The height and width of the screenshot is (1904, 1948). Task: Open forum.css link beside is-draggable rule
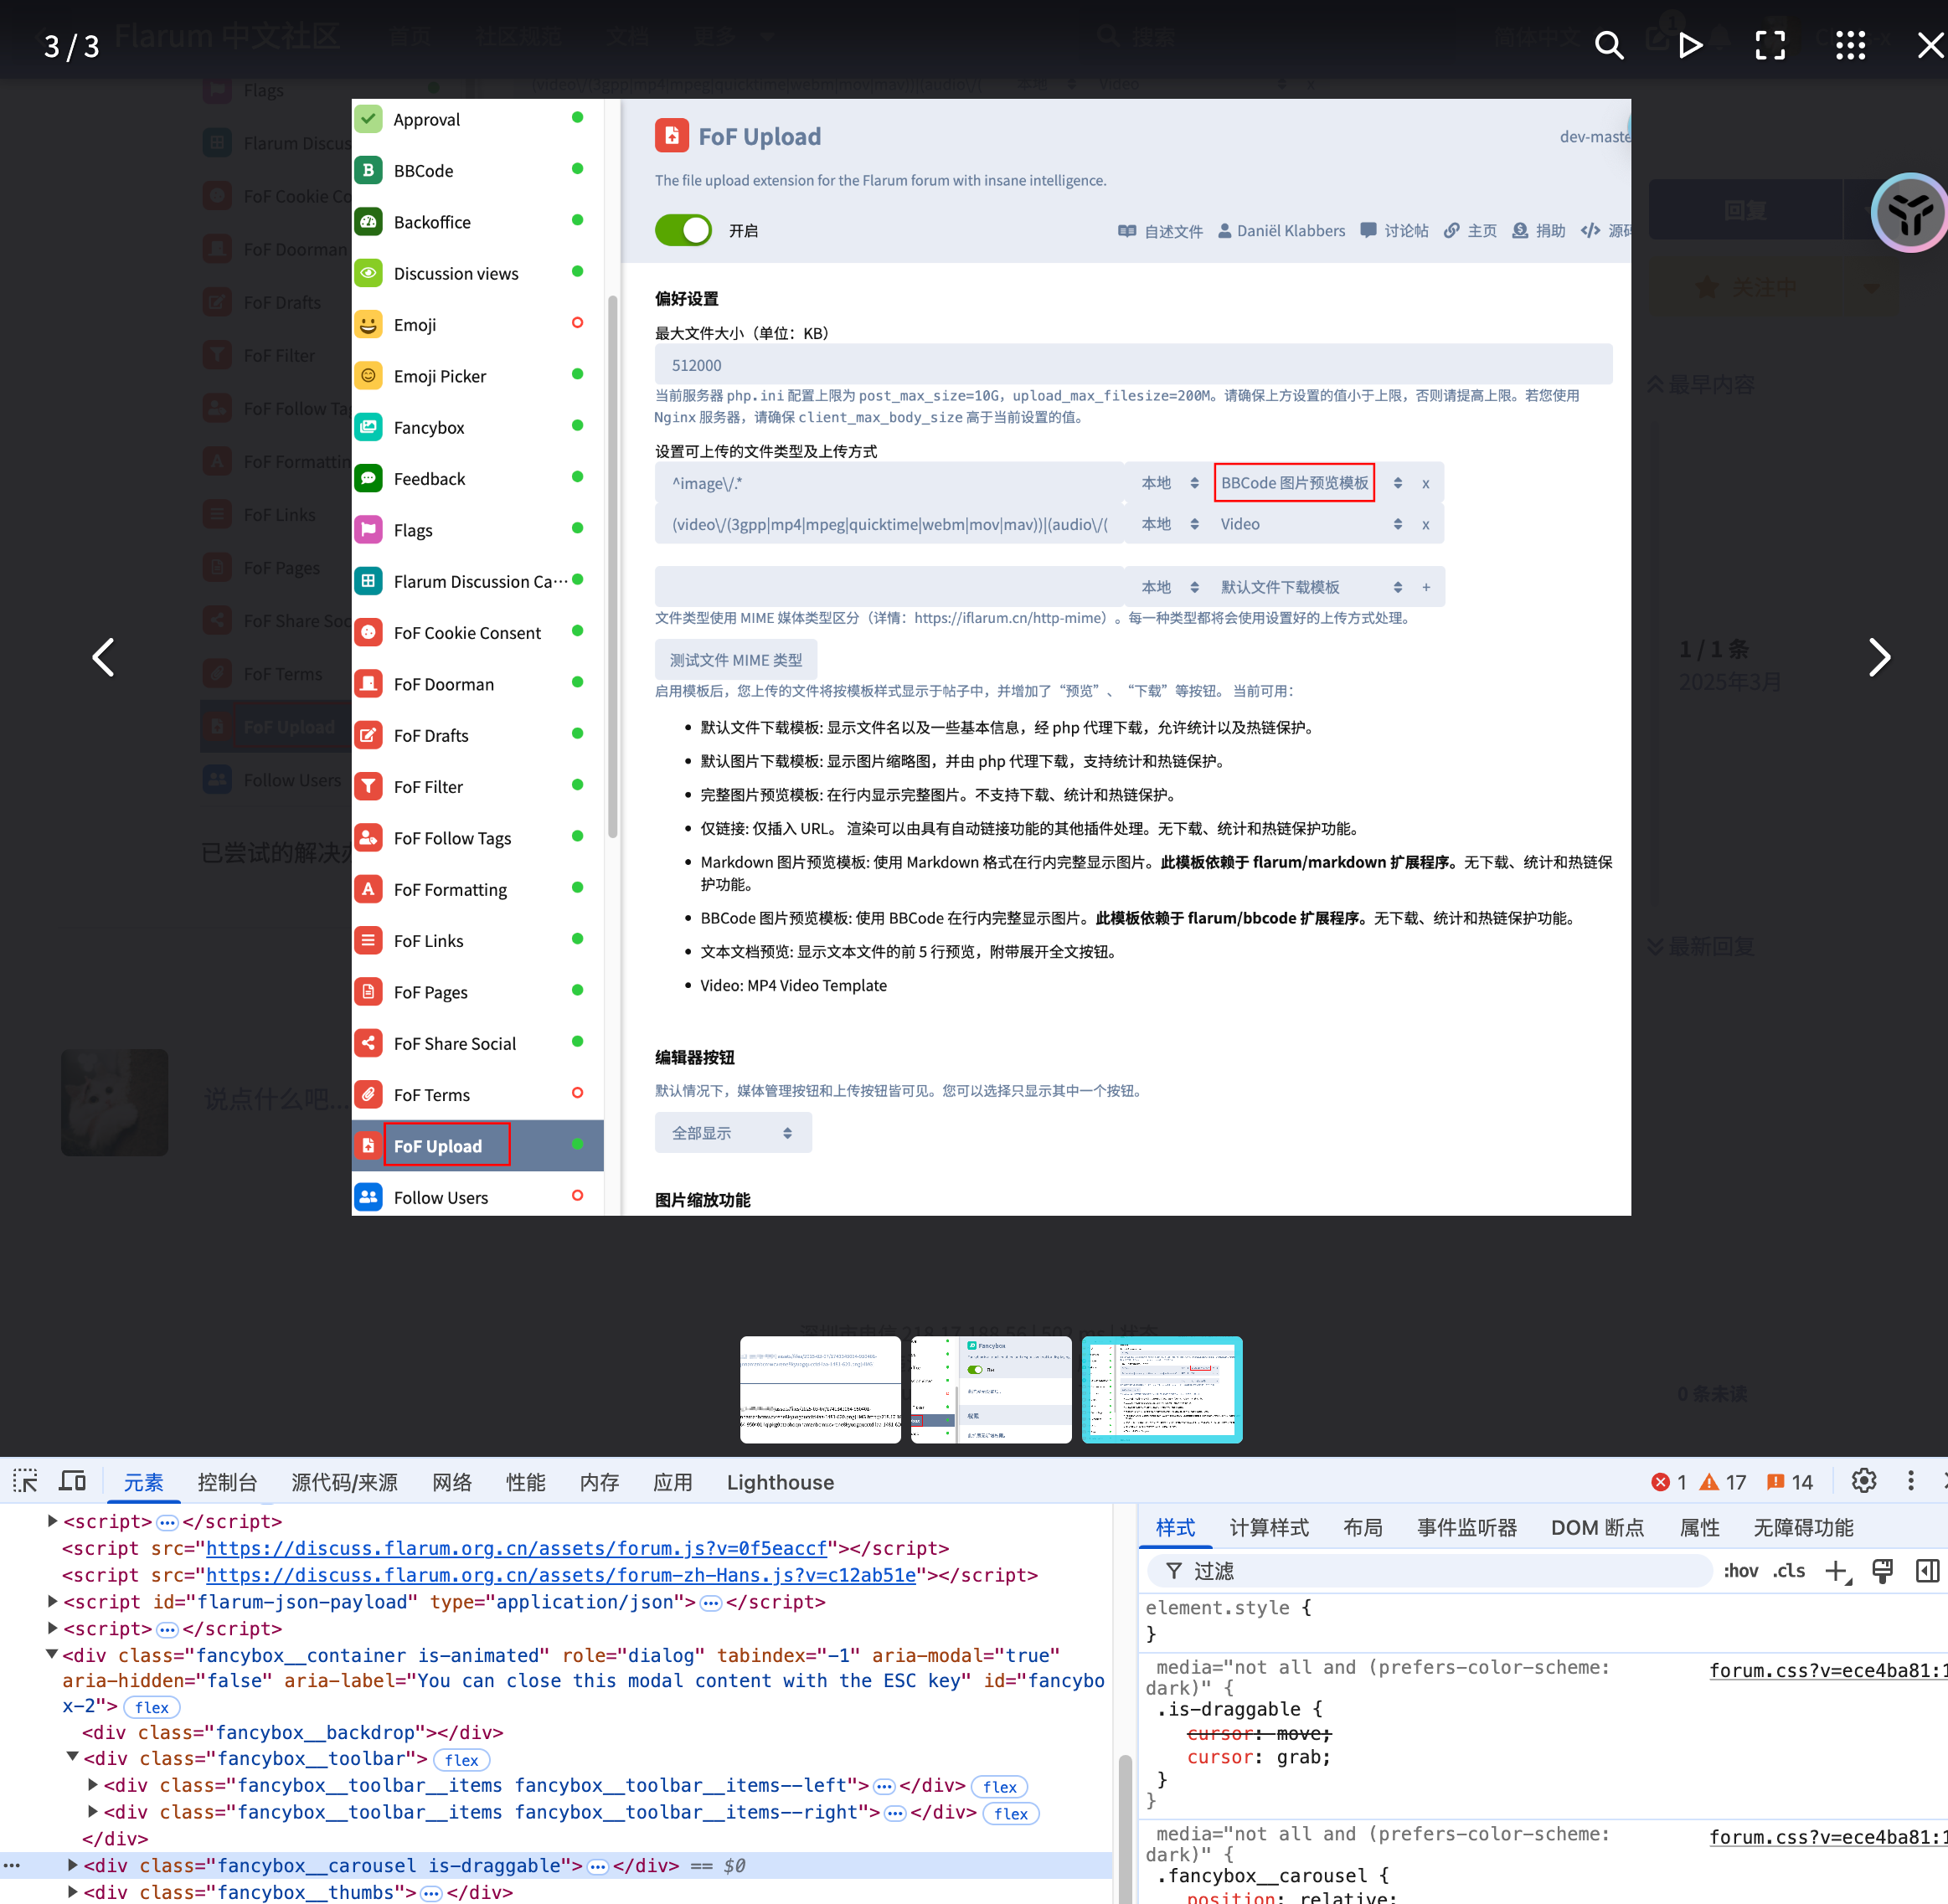click(1828, 1670)
